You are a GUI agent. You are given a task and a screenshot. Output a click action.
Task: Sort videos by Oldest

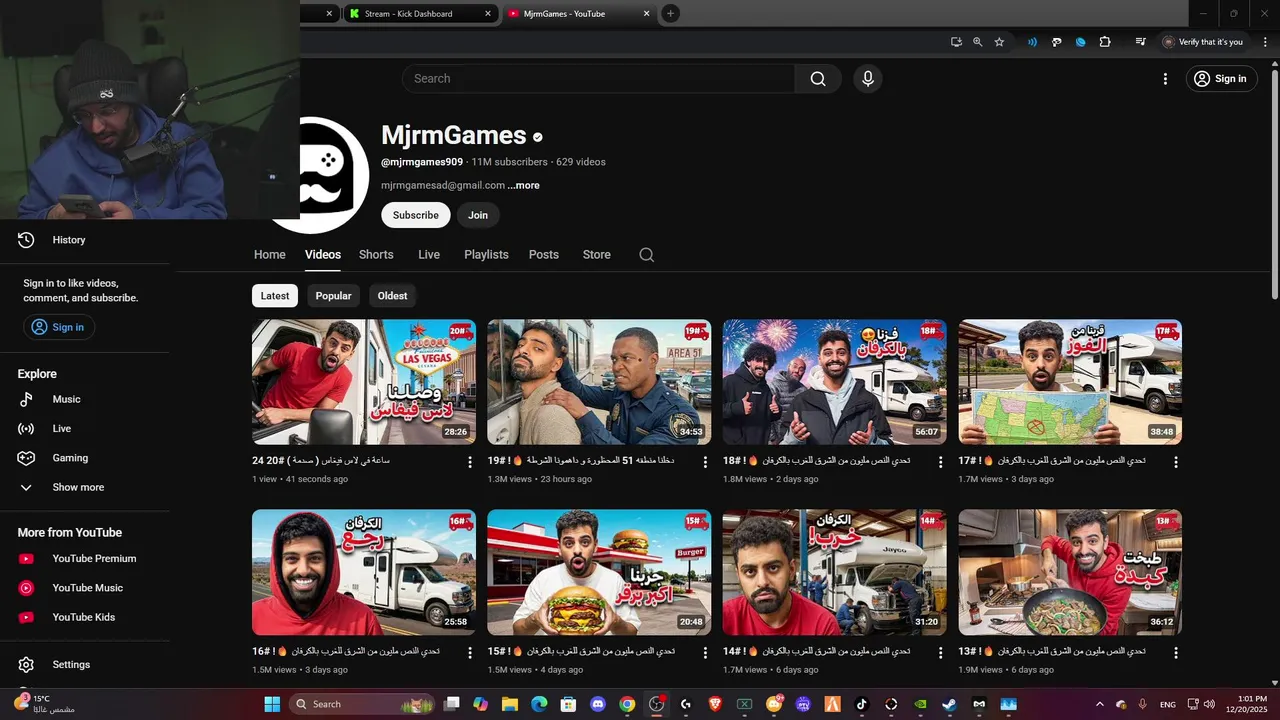[x=392, y=296]
